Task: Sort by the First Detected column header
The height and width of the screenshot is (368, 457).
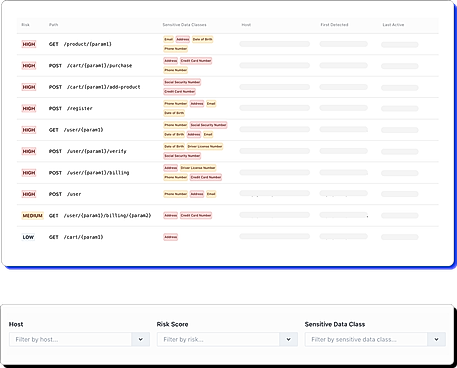Action: (x=334, y=25)
